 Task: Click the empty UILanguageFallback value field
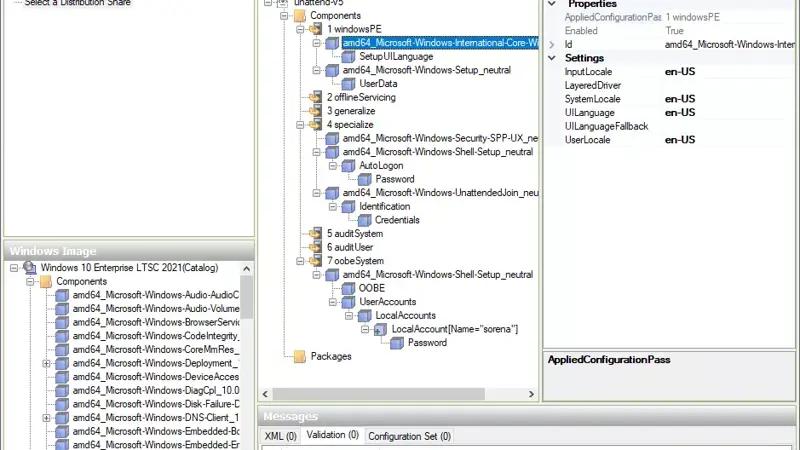pyautogui.click(x=728, y=126)
